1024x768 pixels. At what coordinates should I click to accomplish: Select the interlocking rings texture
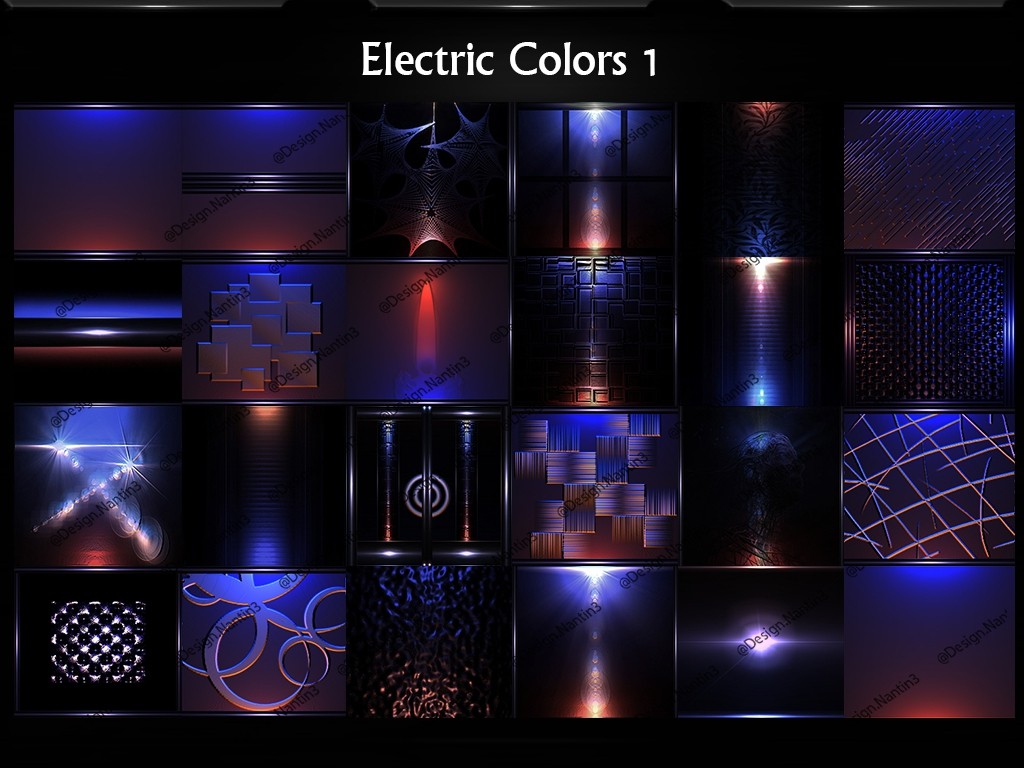pyautogui.click(x=264, y=641)
